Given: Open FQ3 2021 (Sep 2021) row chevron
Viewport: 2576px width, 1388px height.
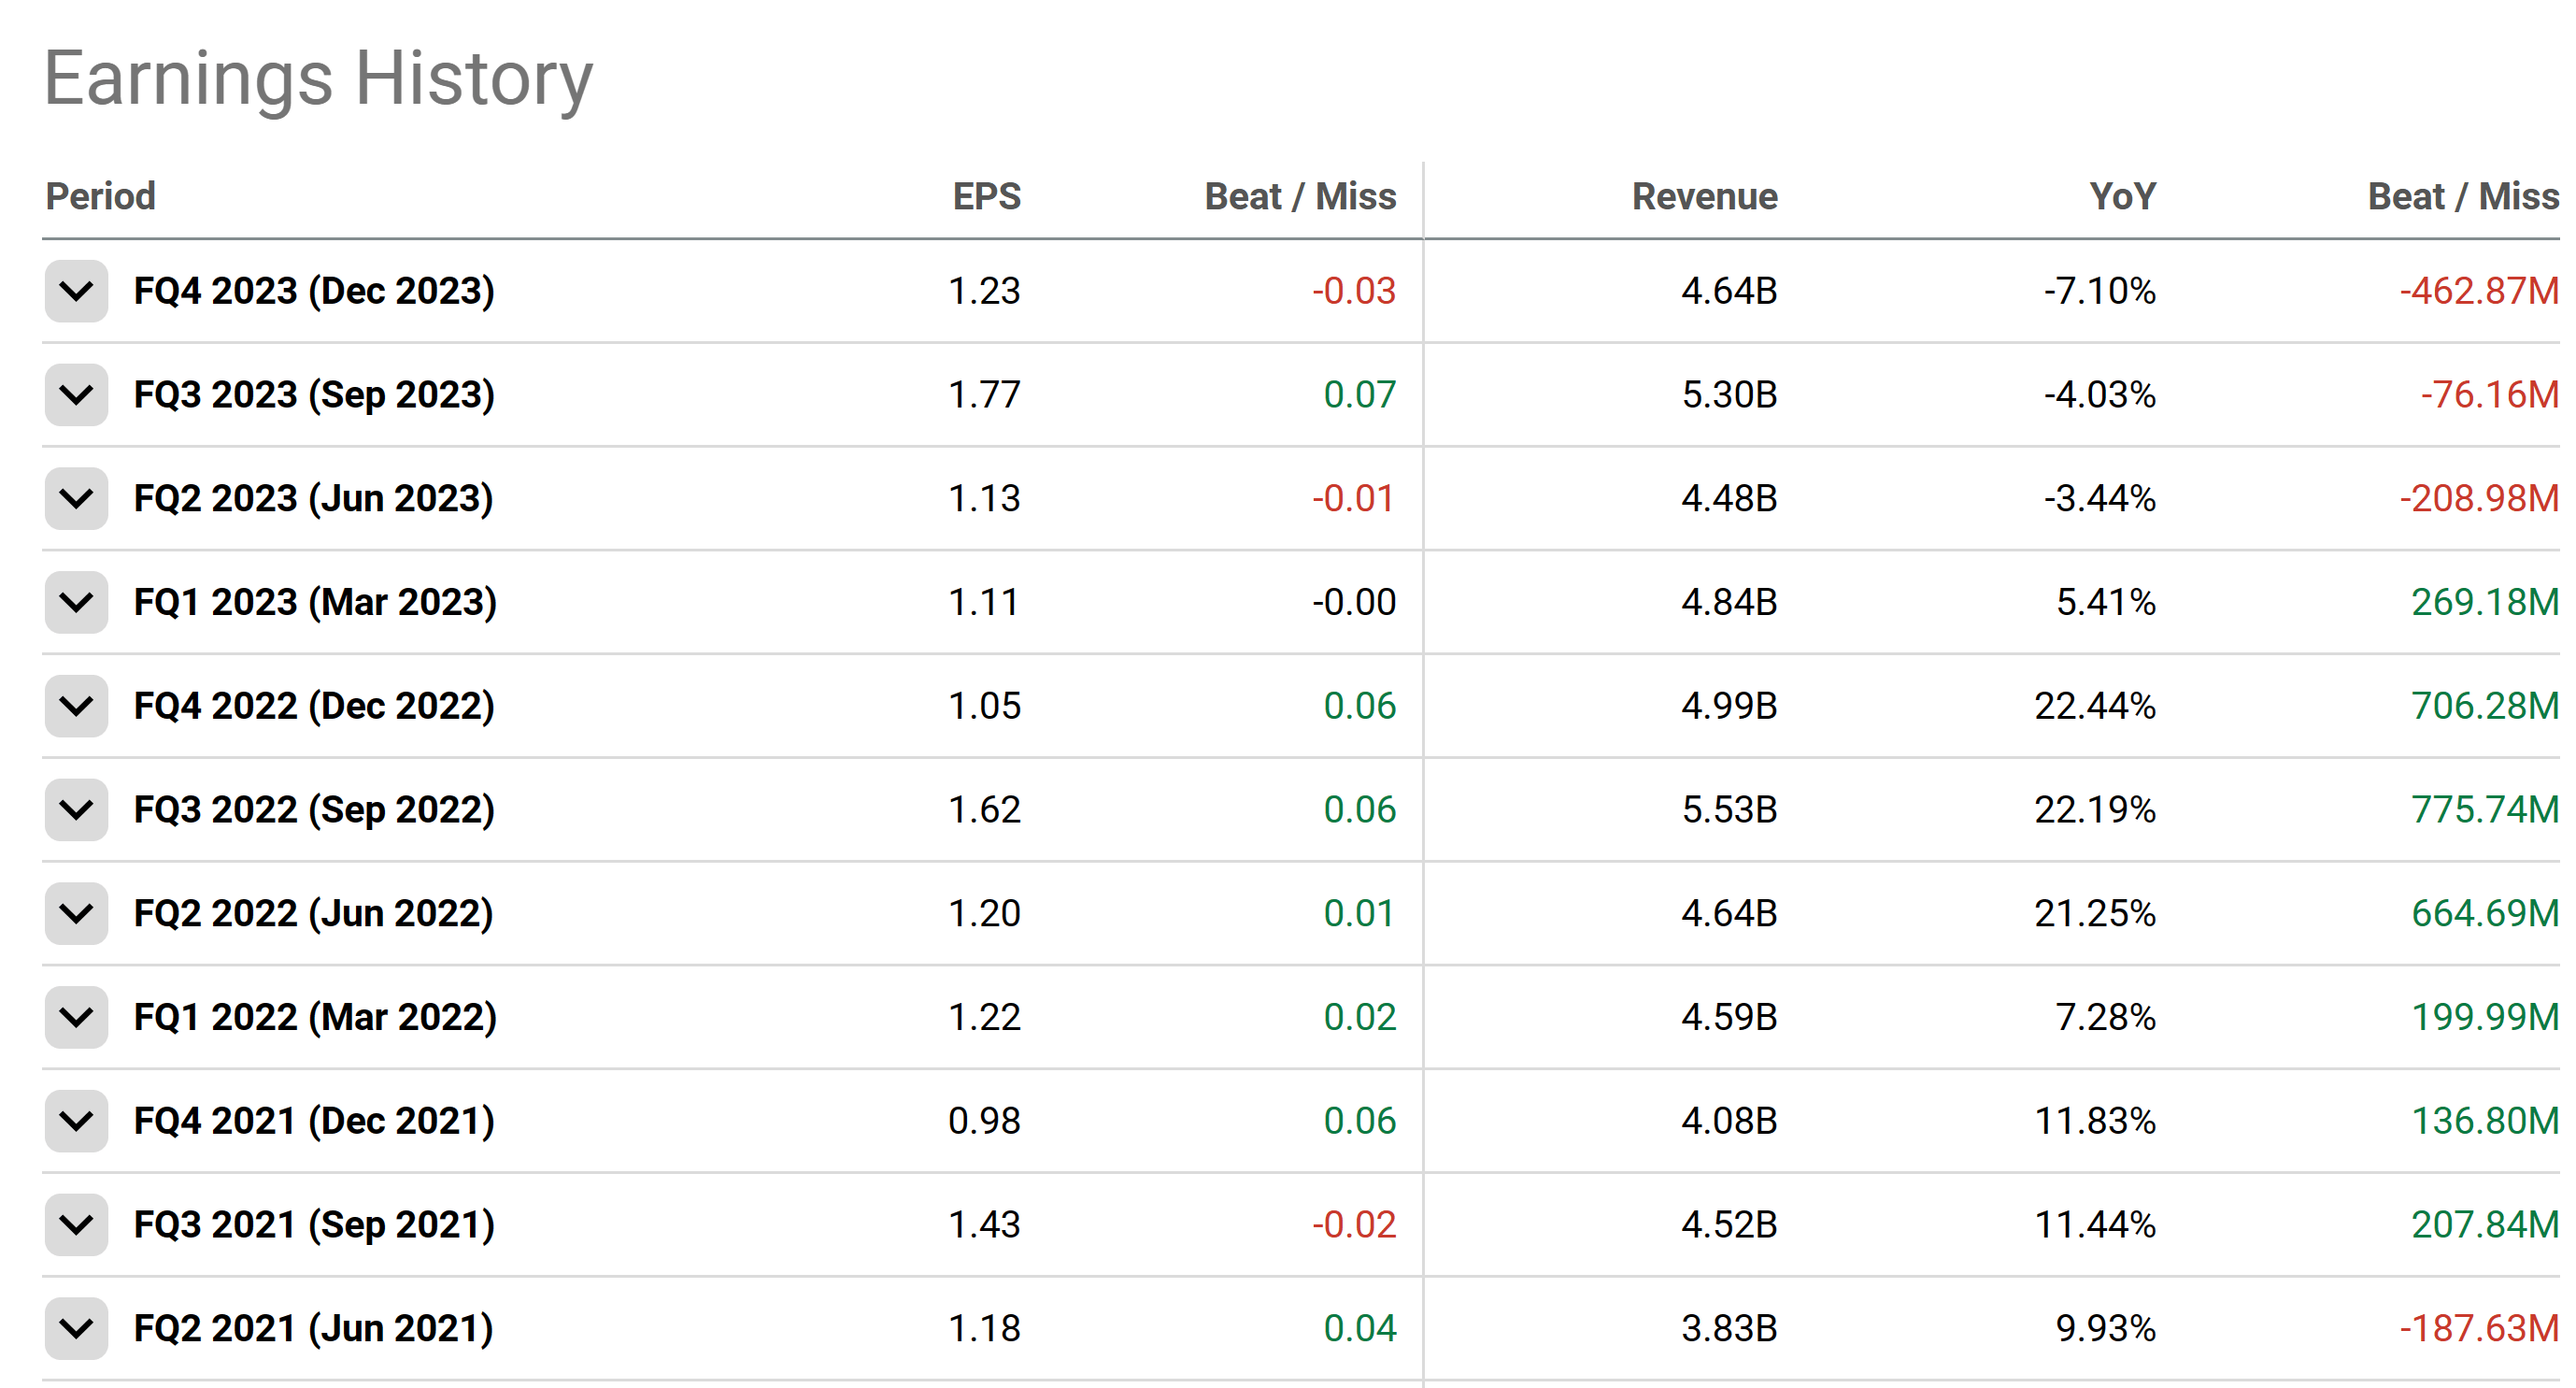Looking at the screenshot, I should click(x=76, y=1225).
